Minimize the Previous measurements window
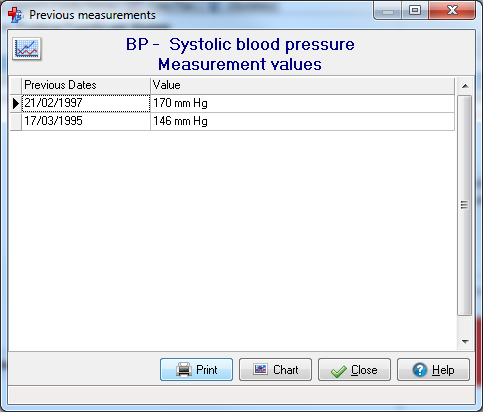The image size is (483, 412). tap(388, 11)
